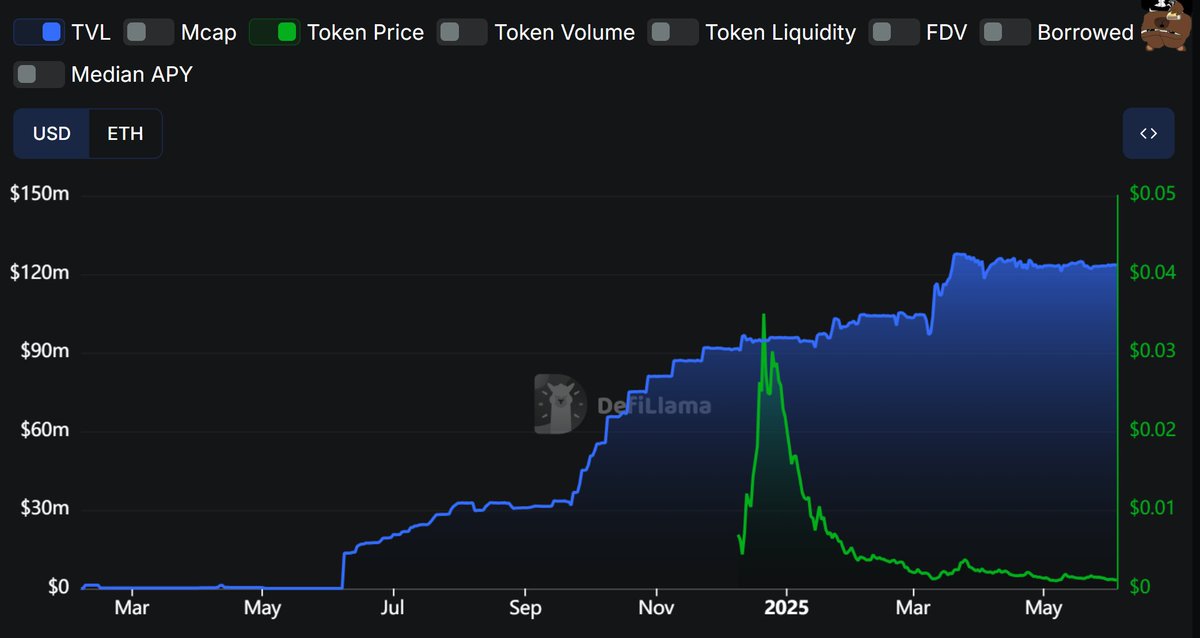This screenshot has width=1200, height=638.
Task: Click the $90m TVL axis label
Action: pos(44,352)
